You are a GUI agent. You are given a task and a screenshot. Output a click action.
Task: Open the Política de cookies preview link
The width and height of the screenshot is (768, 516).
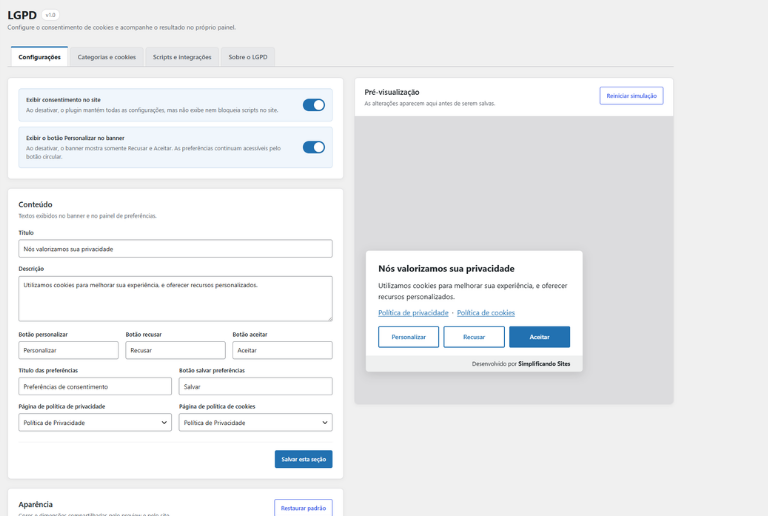tap(486, 313)
